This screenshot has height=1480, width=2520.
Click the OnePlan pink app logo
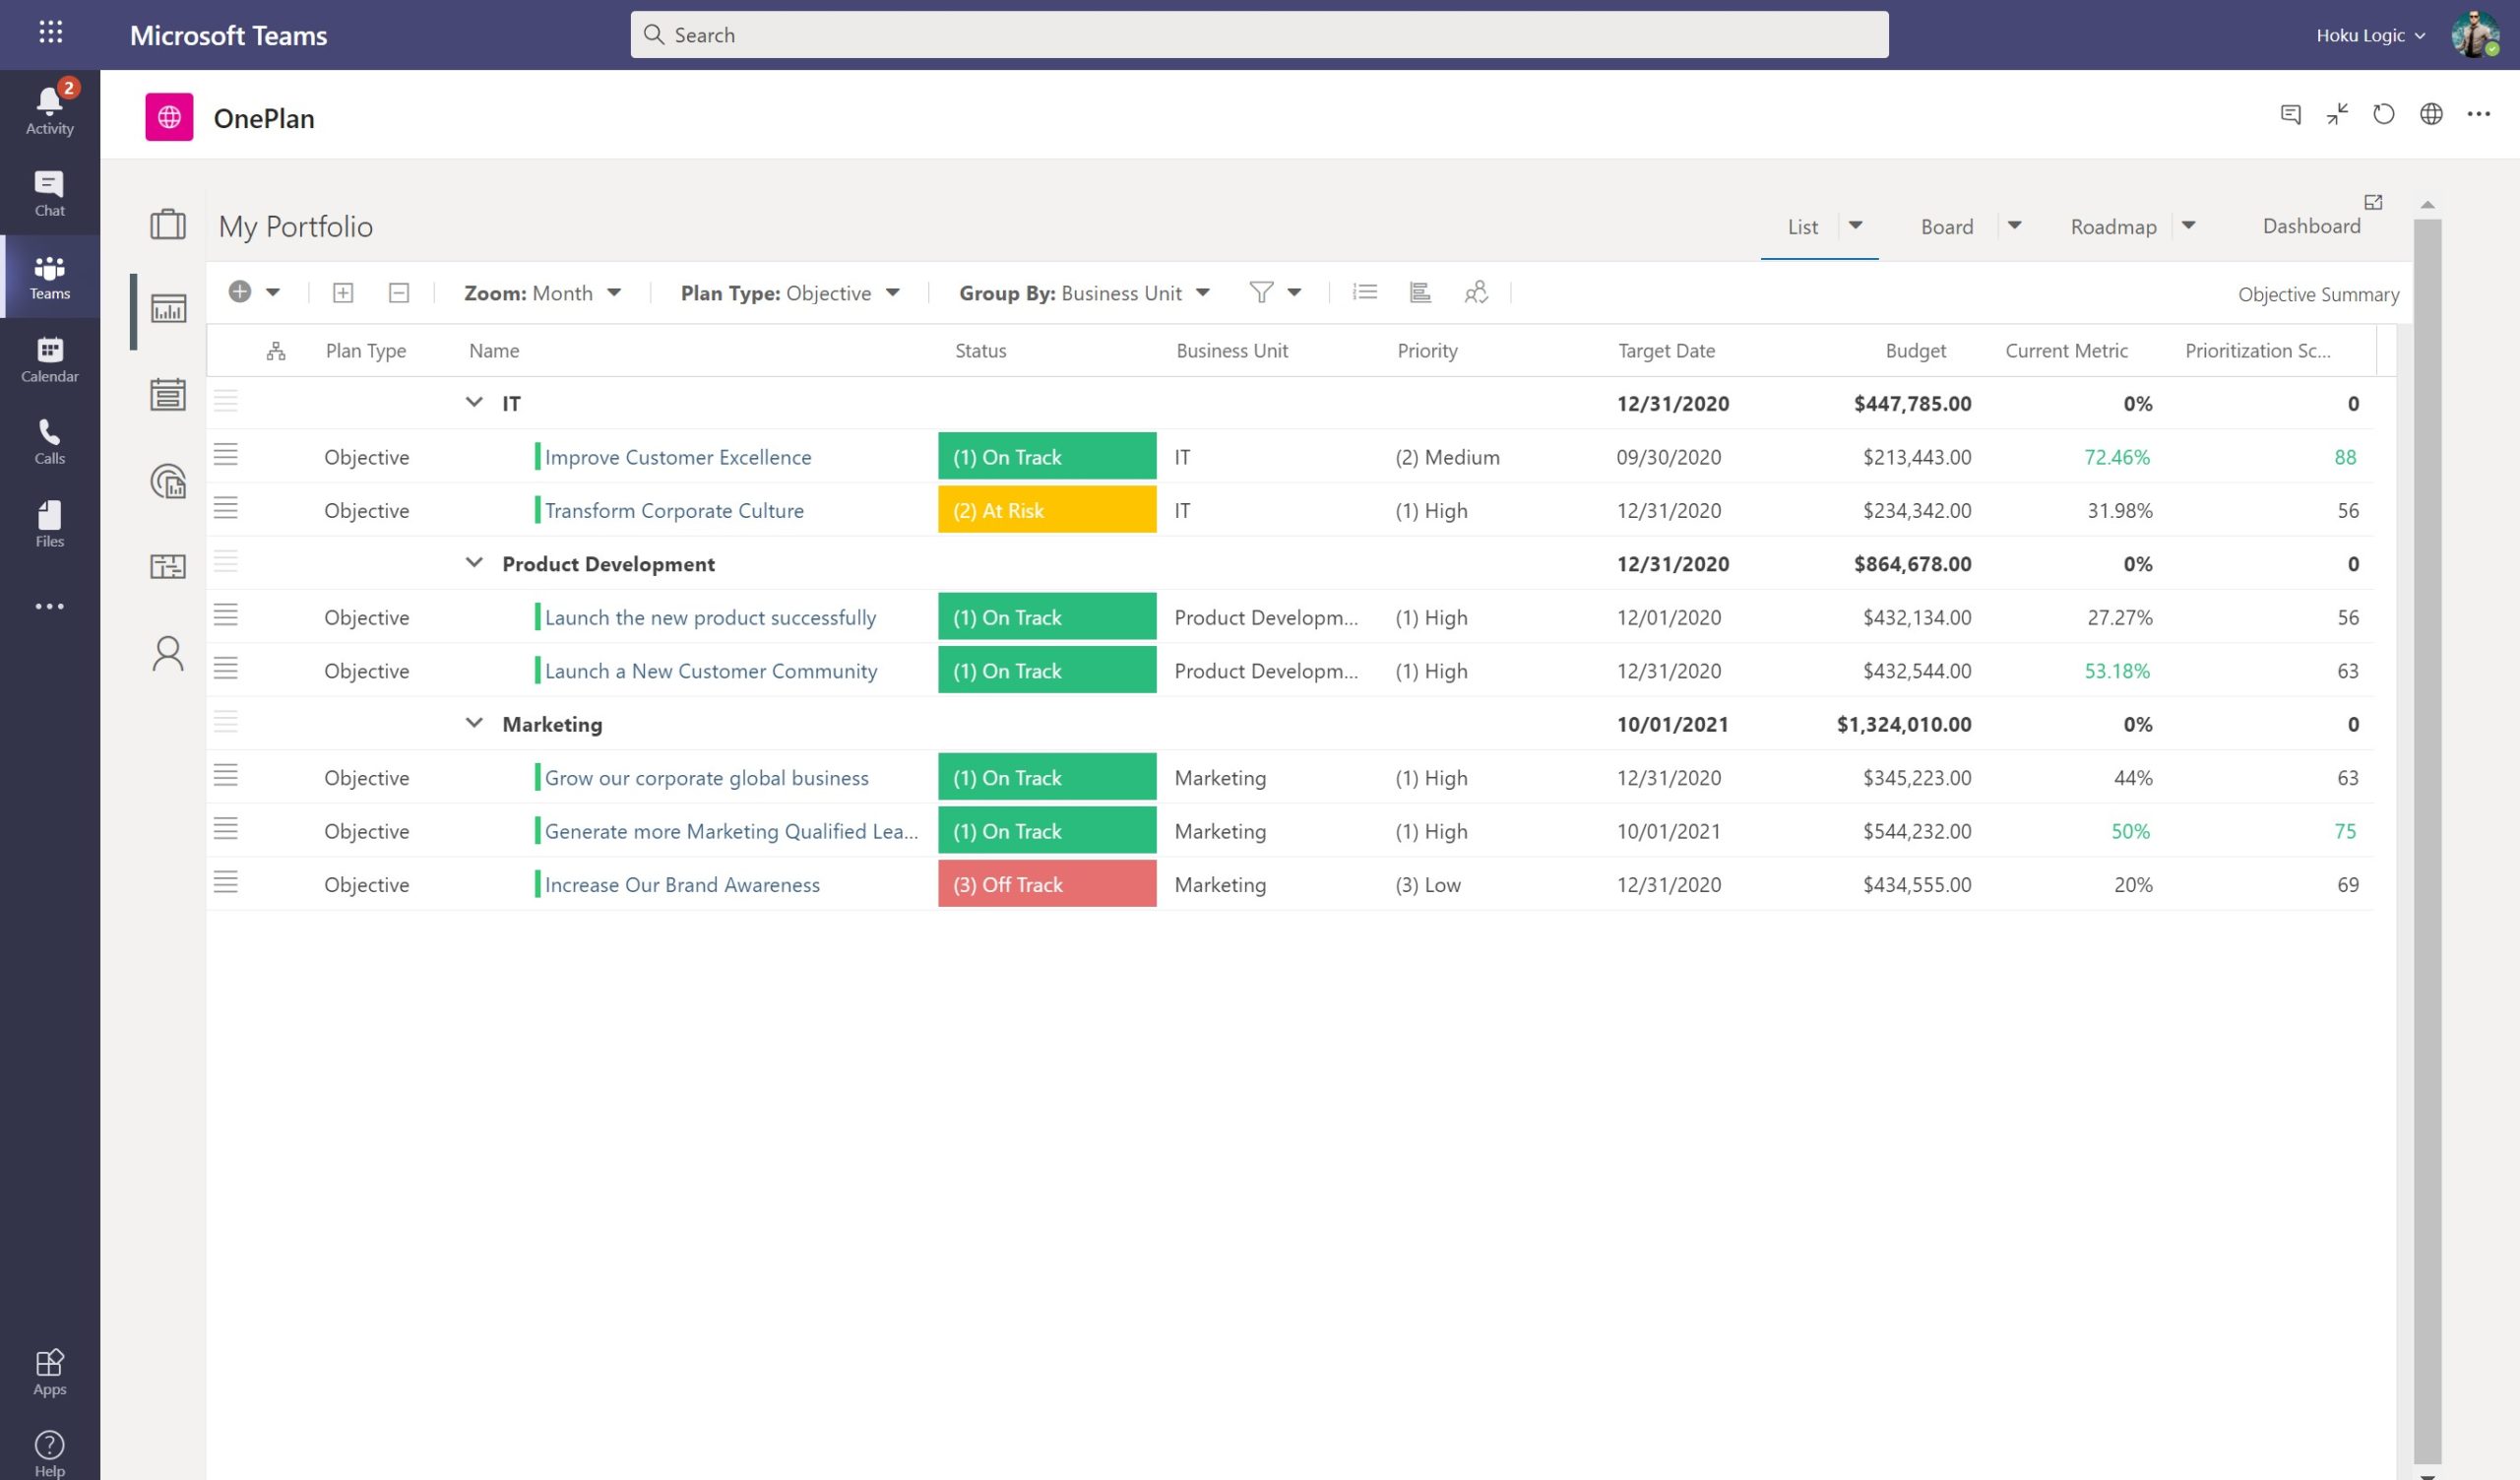[x=169, y=117]
